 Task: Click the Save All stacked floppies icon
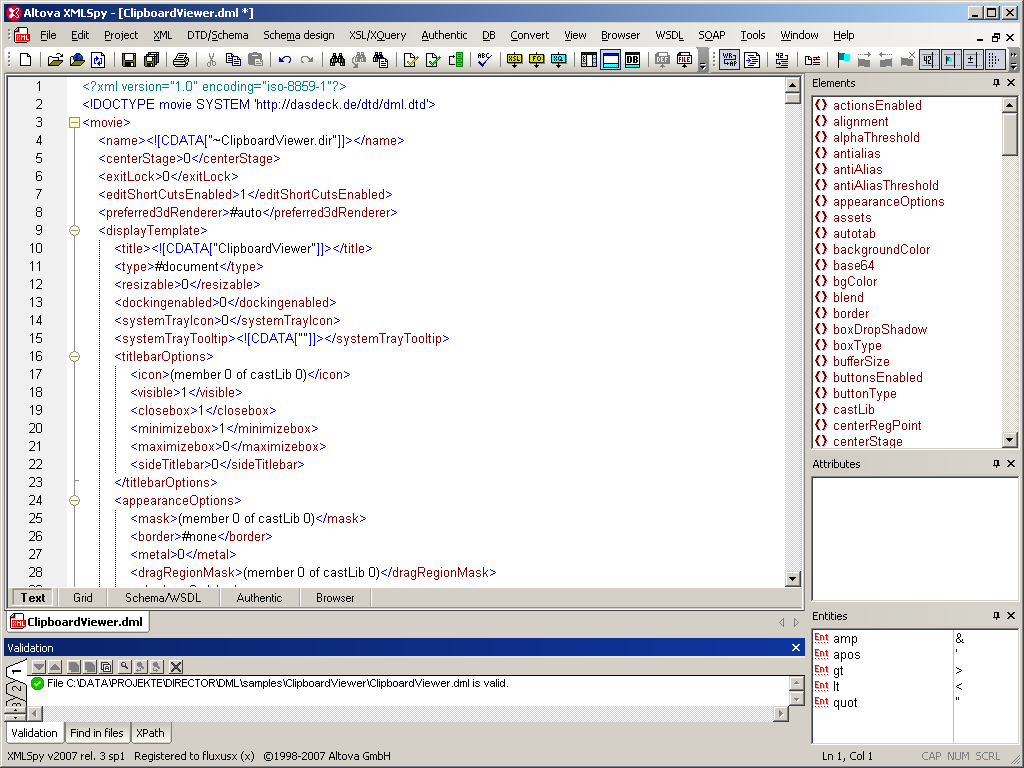point(151,60)
